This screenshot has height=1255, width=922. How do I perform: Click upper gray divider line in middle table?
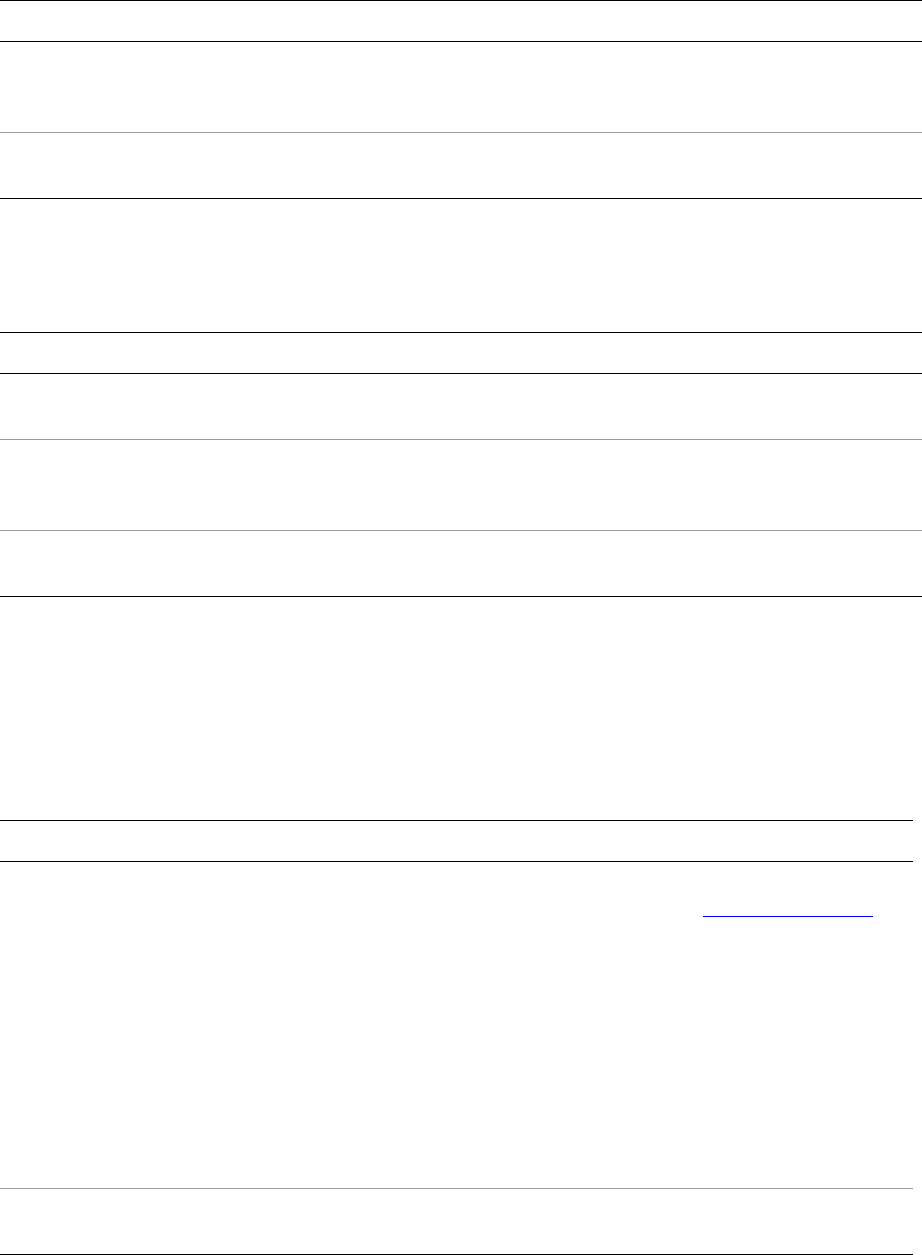pos(460,439)
